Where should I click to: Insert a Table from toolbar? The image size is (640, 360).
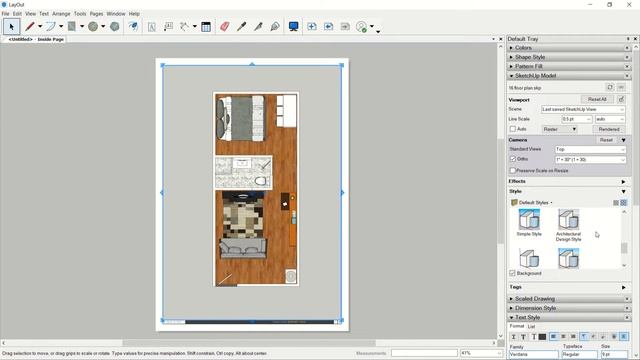[x=206, y=27]
